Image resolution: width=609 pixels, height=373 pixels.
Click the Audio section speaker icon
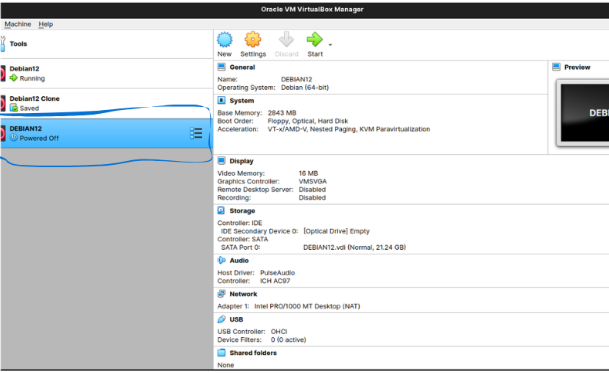(221, 260)
